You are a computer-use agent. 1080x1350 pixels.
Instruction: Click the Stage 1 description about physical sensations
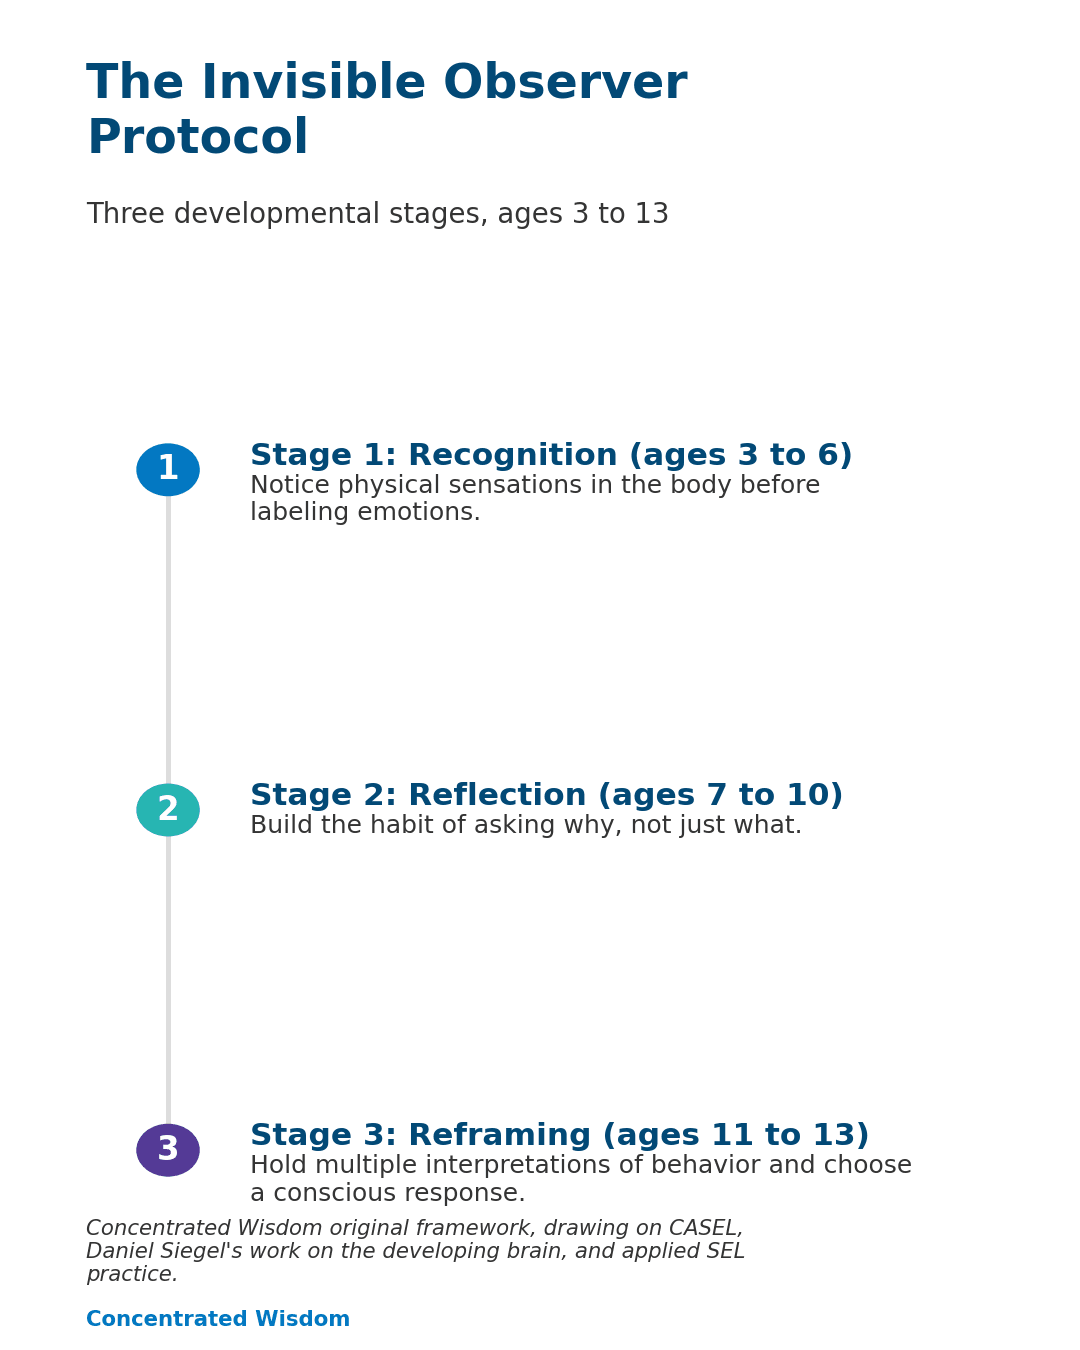tap(535, 499)
